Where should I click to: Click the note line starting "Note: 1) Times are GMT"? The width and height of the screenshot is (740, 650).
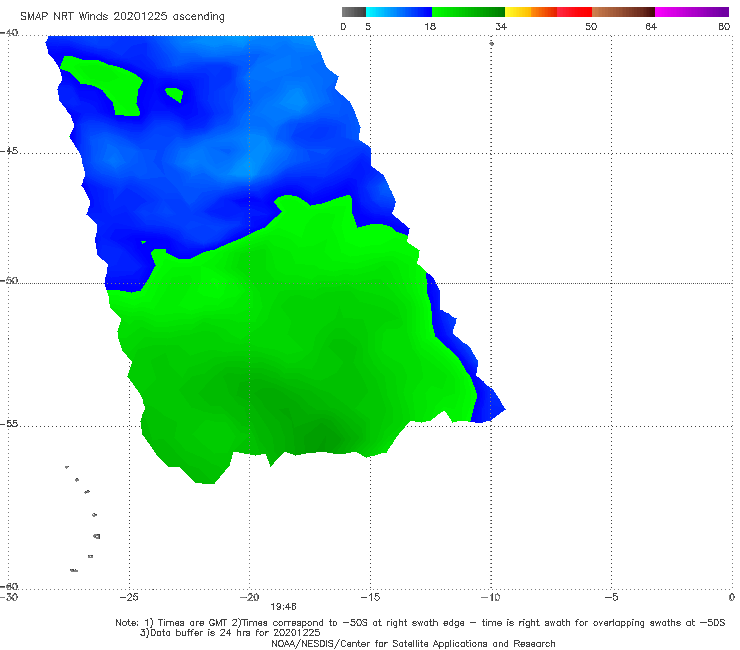click(x=420, y=623)
